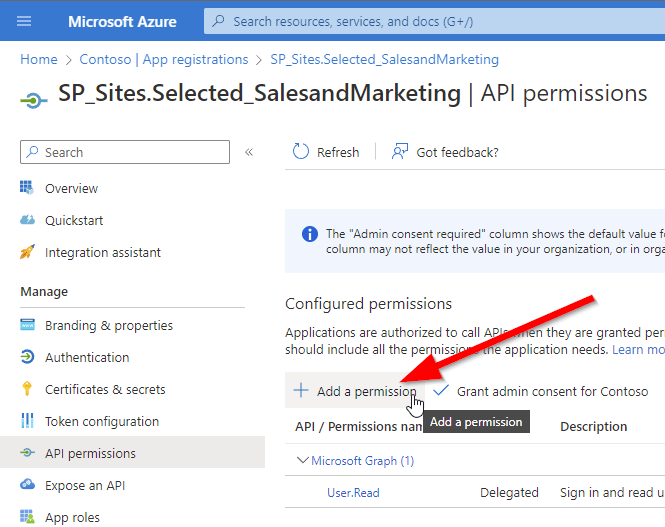
Task: Click the Overview grid icon
Action: [27, 187]
